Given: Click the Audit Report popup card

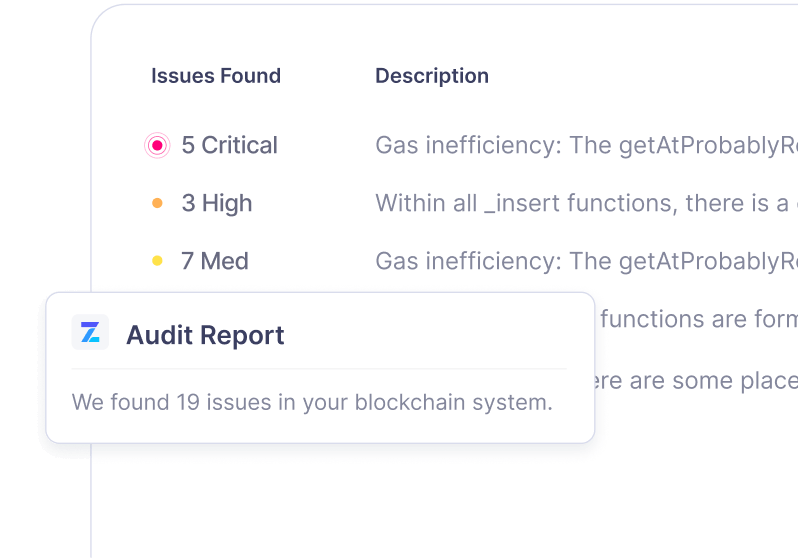Looking at the screenshot, I should pos(320,368).
